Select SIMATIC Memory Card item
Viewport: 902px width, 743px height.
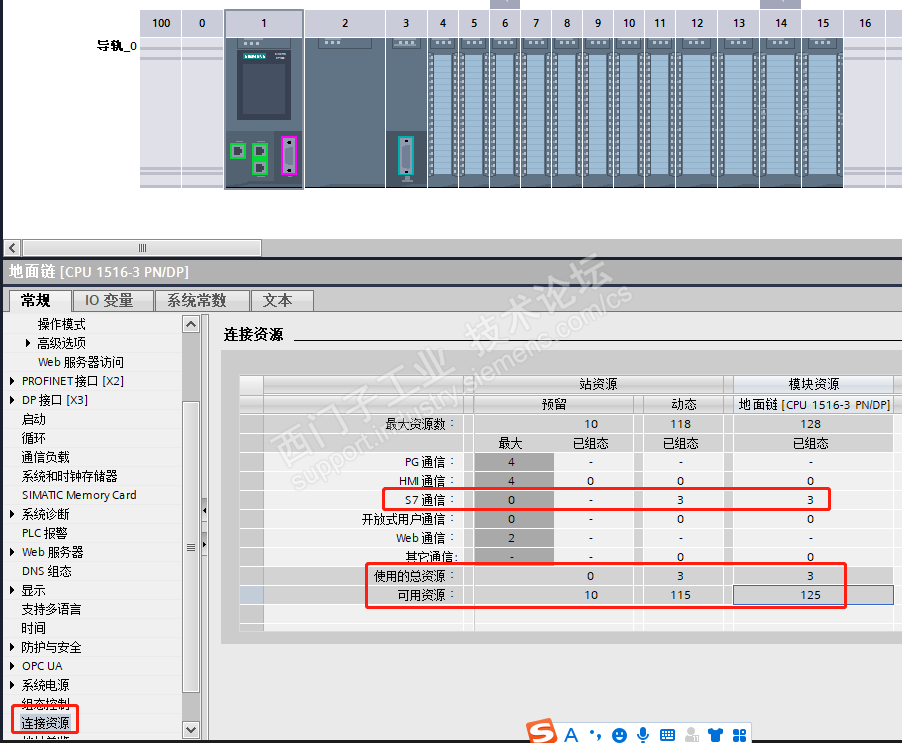click(79, 495)
